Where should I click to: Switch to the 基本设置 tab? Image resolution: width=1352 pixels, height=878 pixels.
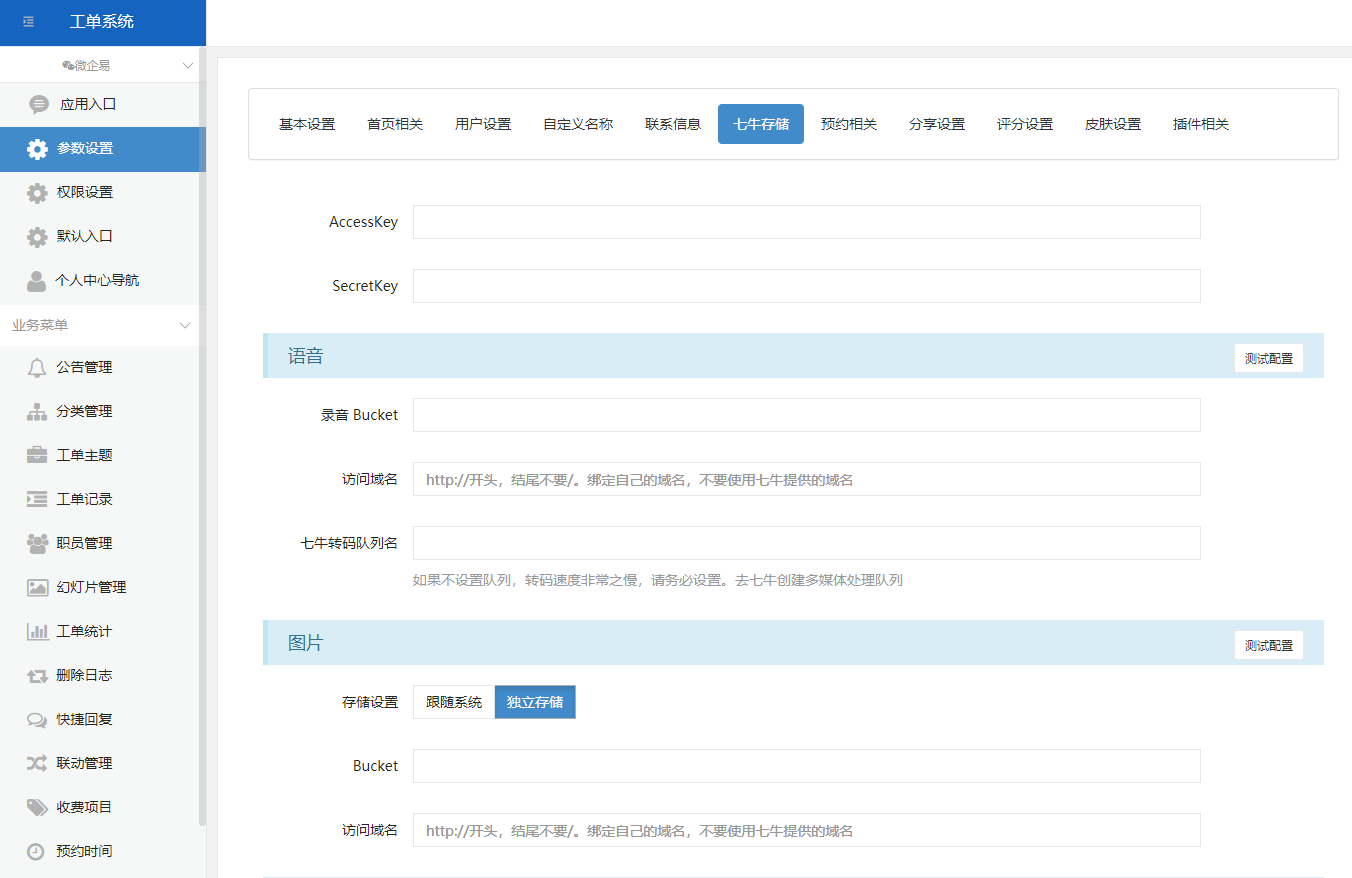[x=307, y=124]
